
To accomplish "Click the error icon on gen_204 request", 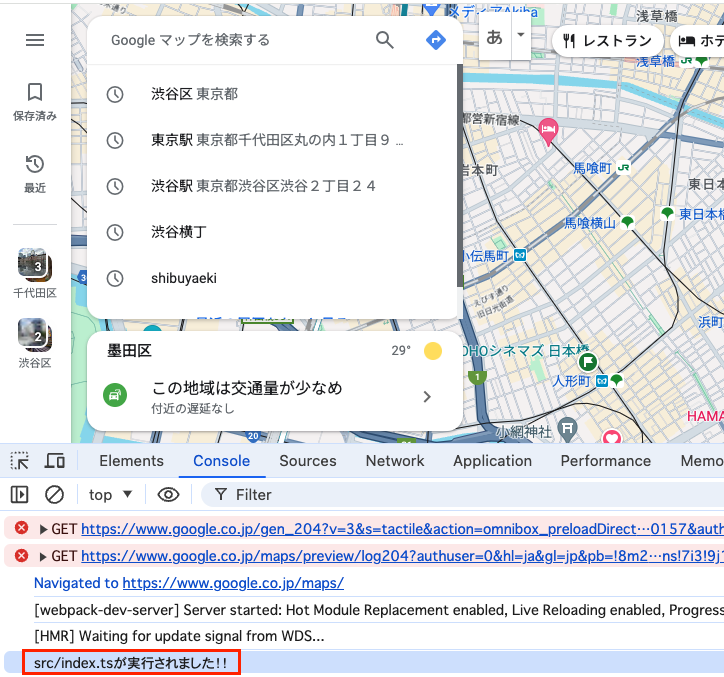I will coord(21,528).
